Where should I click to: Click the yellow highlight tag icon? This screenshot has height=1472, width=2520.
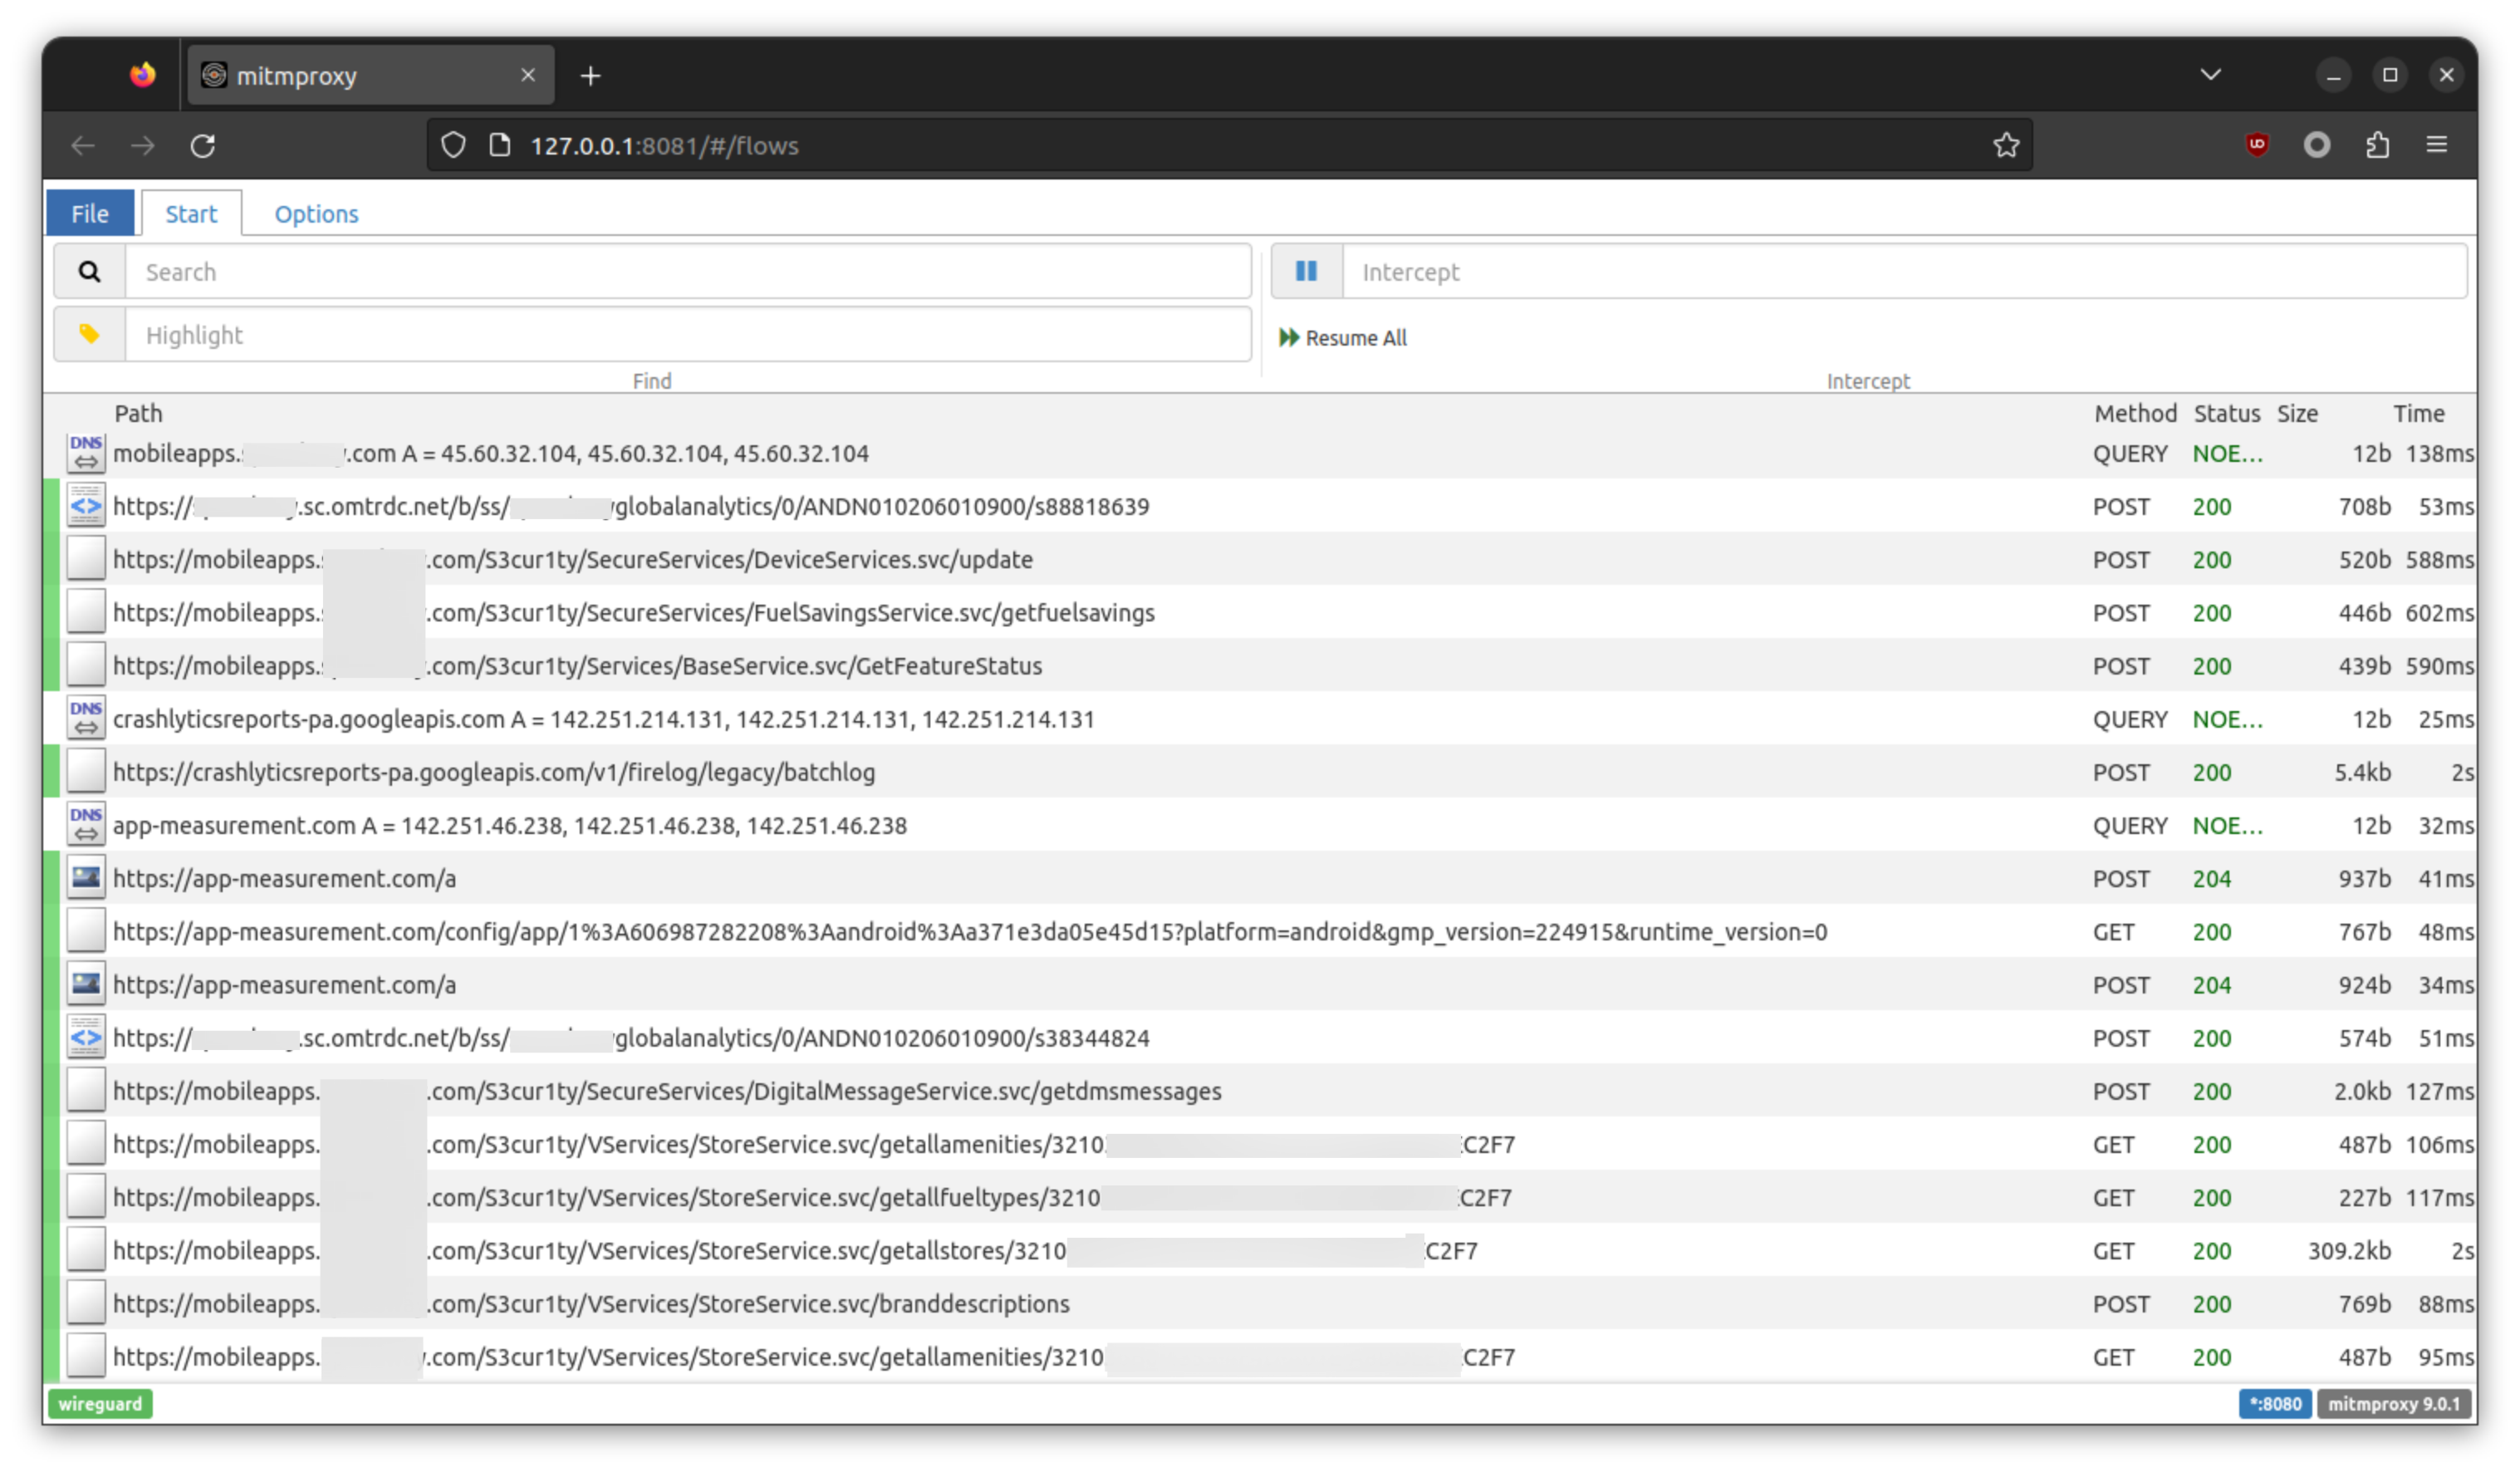click(x=89, y=334)
